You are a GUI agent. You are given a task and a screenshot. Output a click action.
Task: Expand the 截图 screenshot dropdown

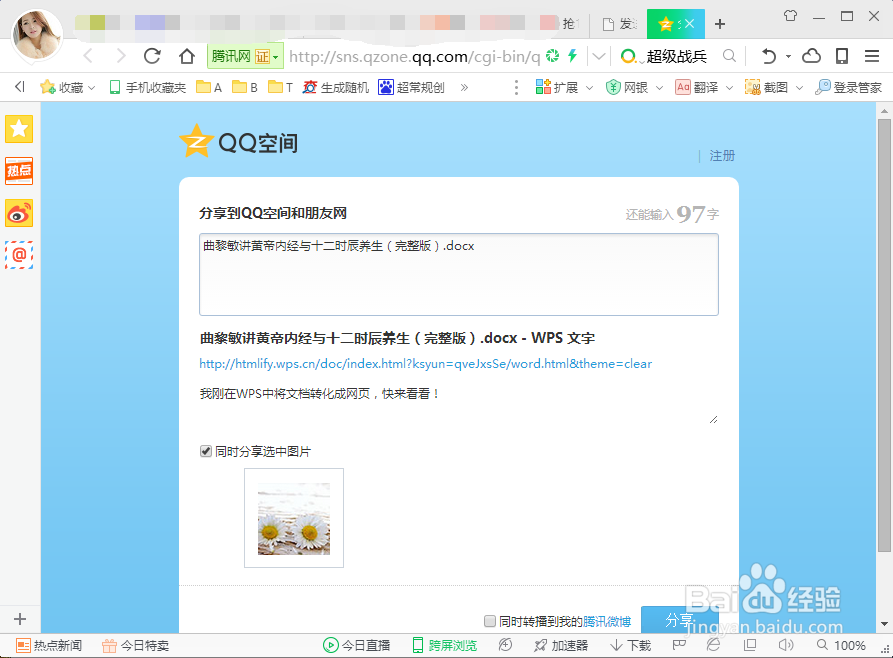coord(800,88)
